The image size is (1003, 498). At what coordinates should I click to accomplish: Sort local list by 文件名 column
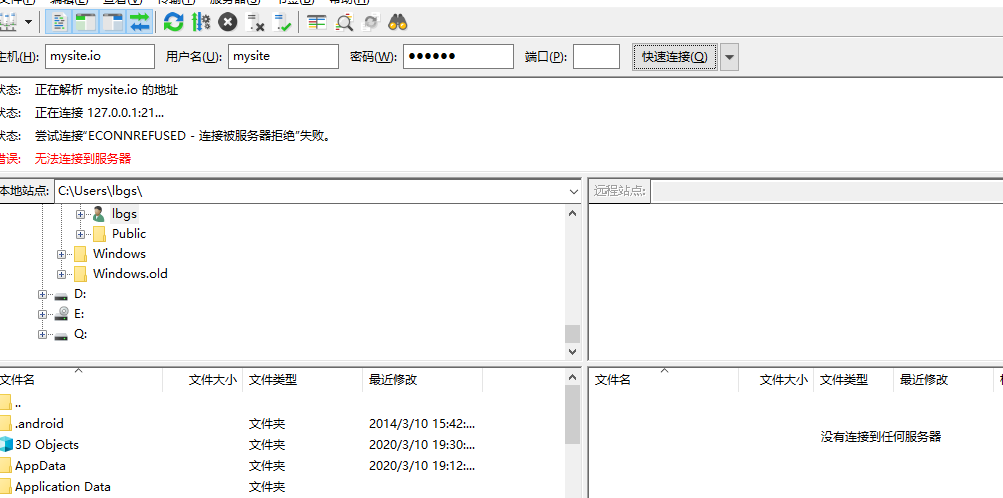pyautogui.click(x=81, y=380)
